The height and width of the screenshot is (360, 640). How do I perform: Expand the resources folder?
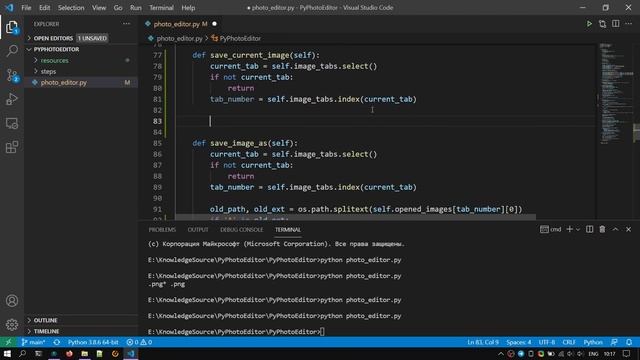coord(54,60)
